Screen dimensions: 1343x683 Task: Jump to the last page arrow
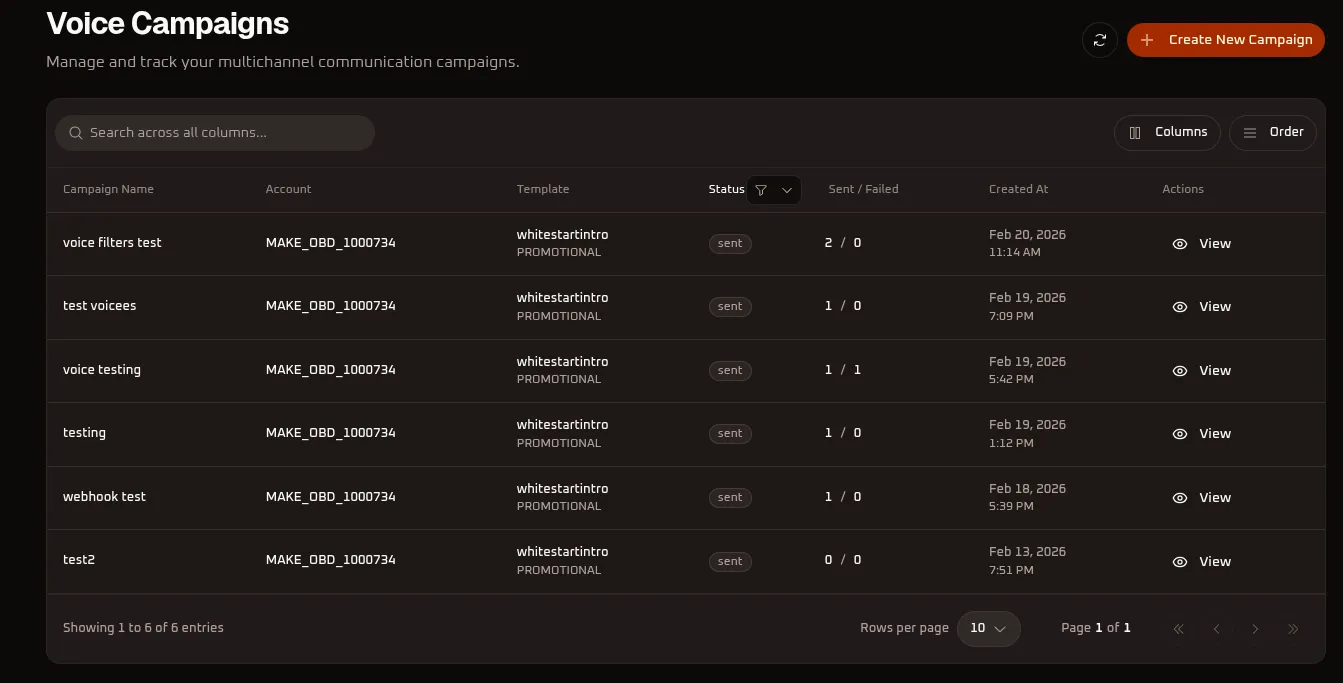[1293, 629]
